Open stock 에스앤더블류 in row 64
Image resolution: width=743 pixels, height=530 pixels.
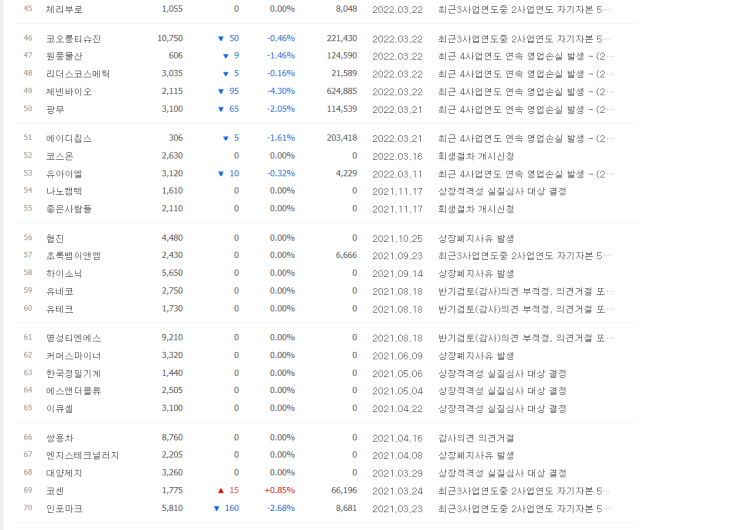[x=73, y=391]
